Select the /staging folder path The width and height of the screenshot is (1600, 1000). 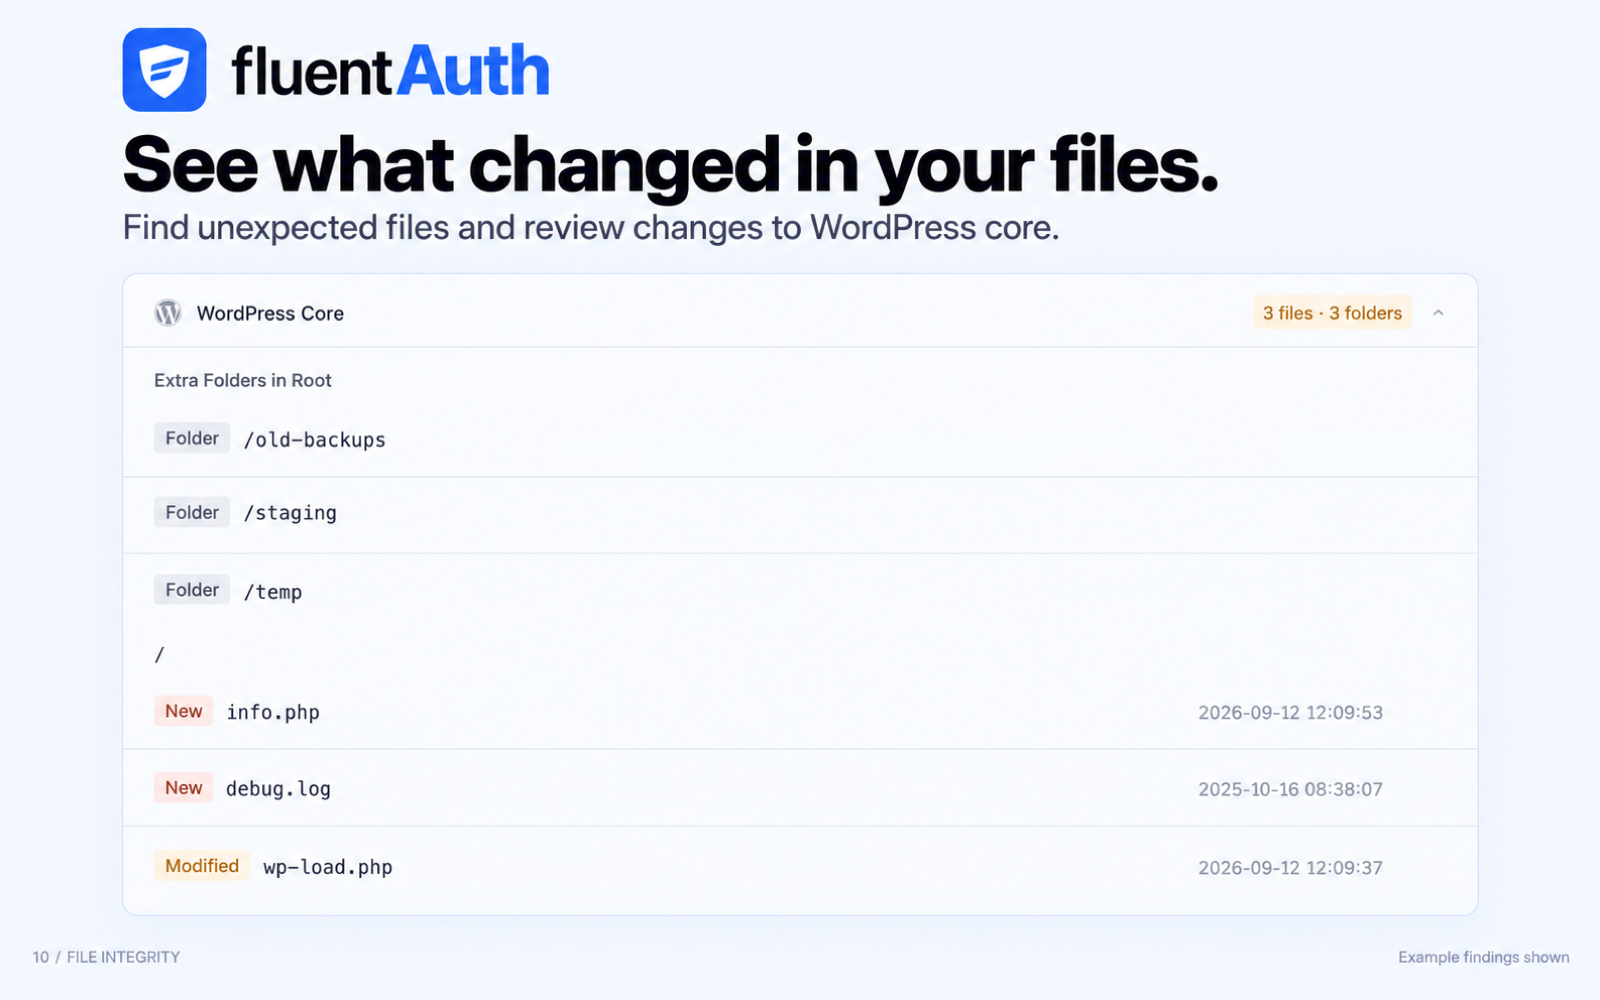[x=290, y=513]
